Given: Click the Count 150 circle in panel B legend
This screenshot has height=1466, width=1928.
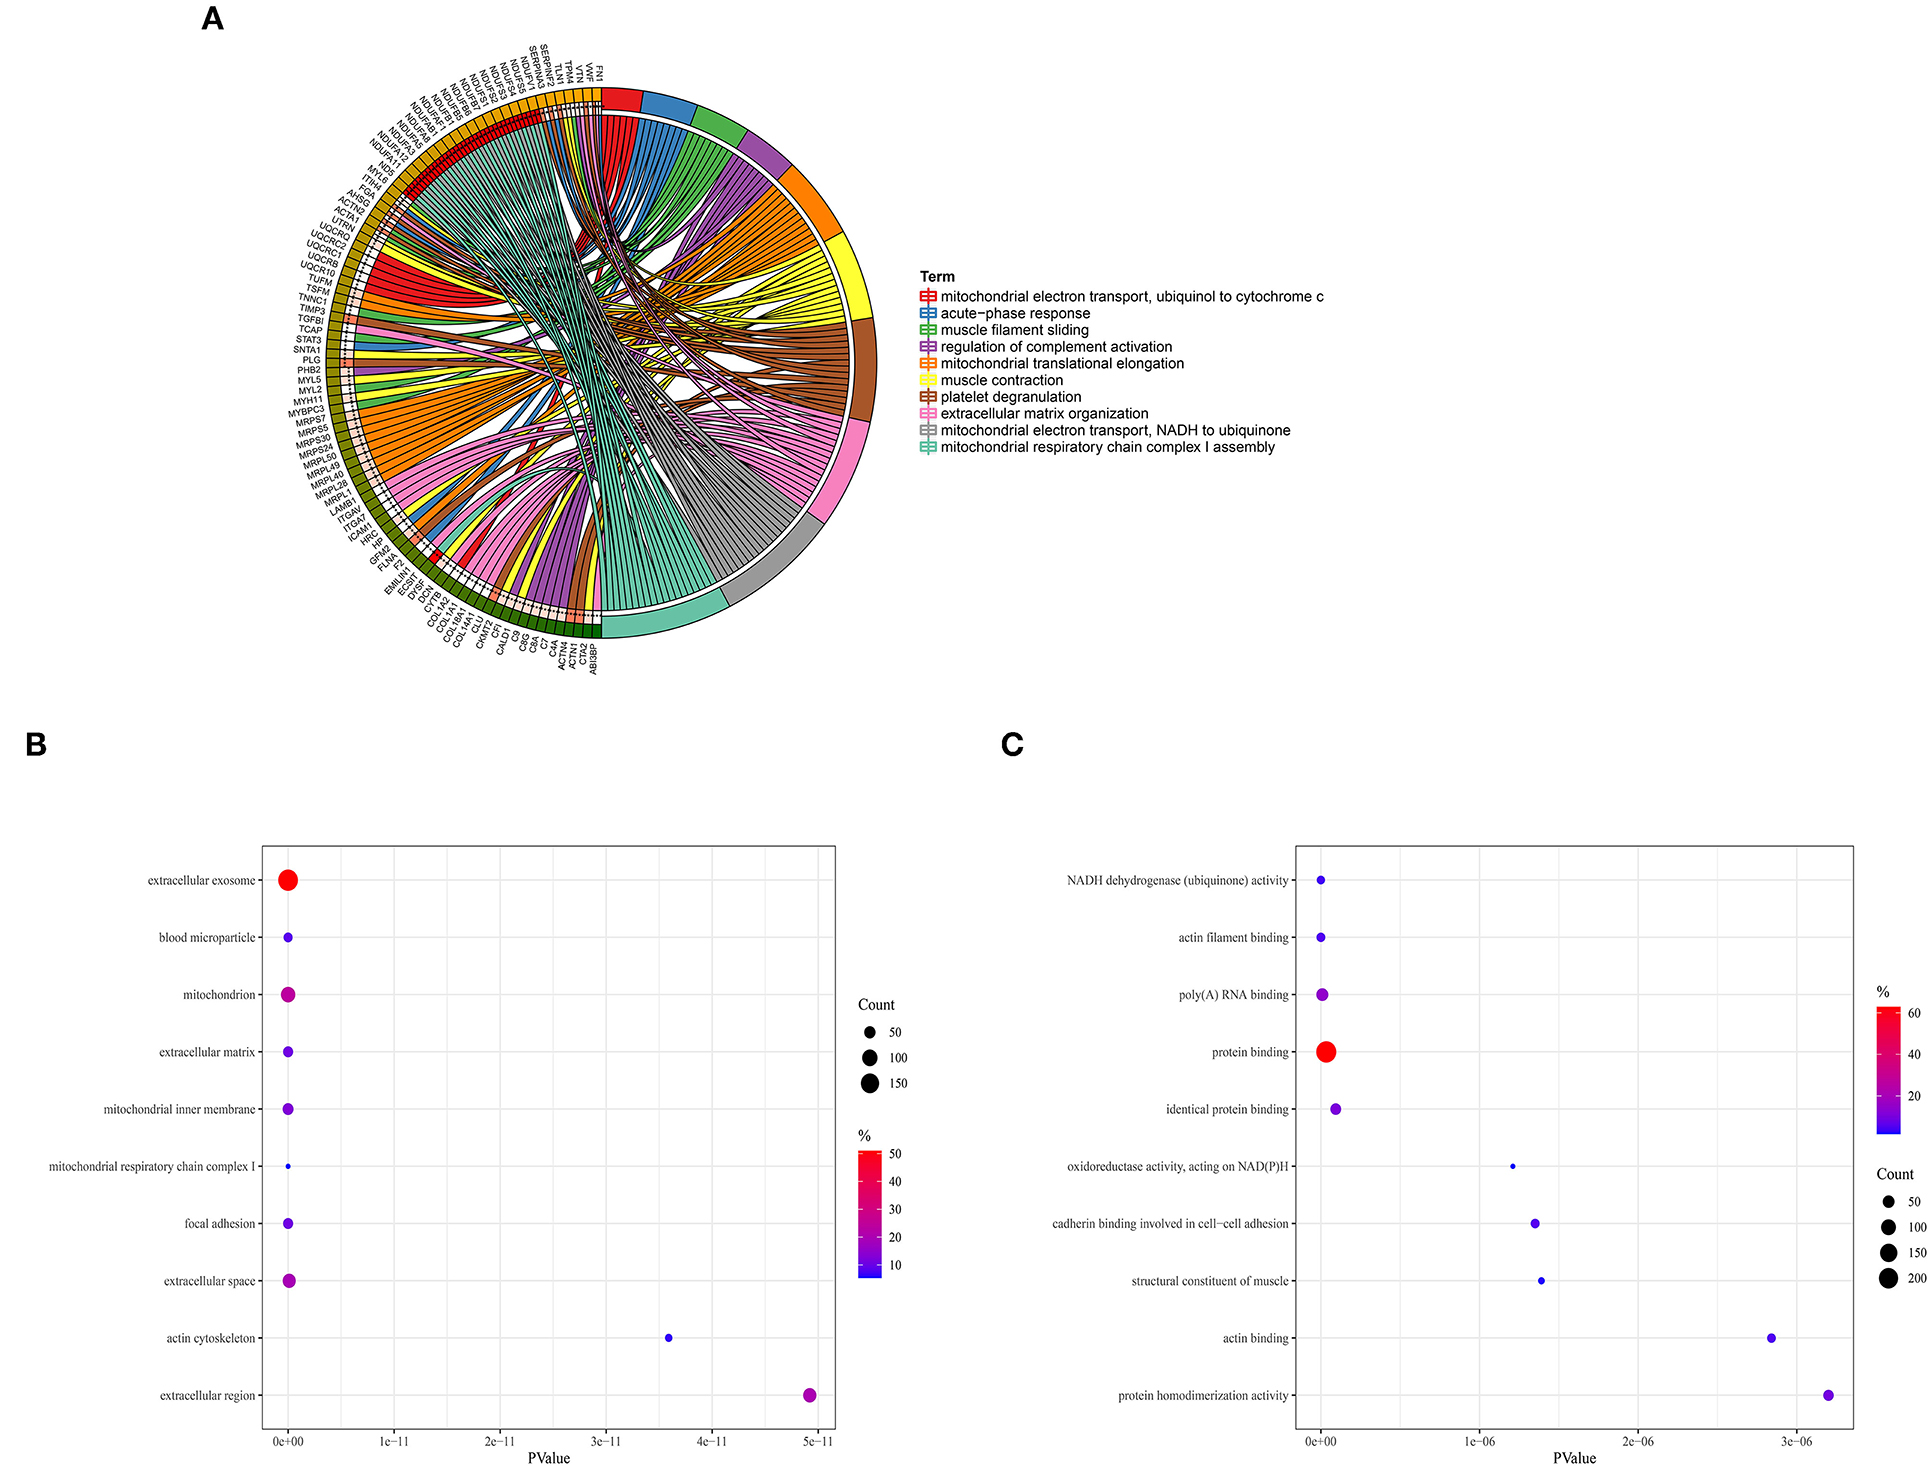Looking at the screenshot, I should click(870, 1083).
